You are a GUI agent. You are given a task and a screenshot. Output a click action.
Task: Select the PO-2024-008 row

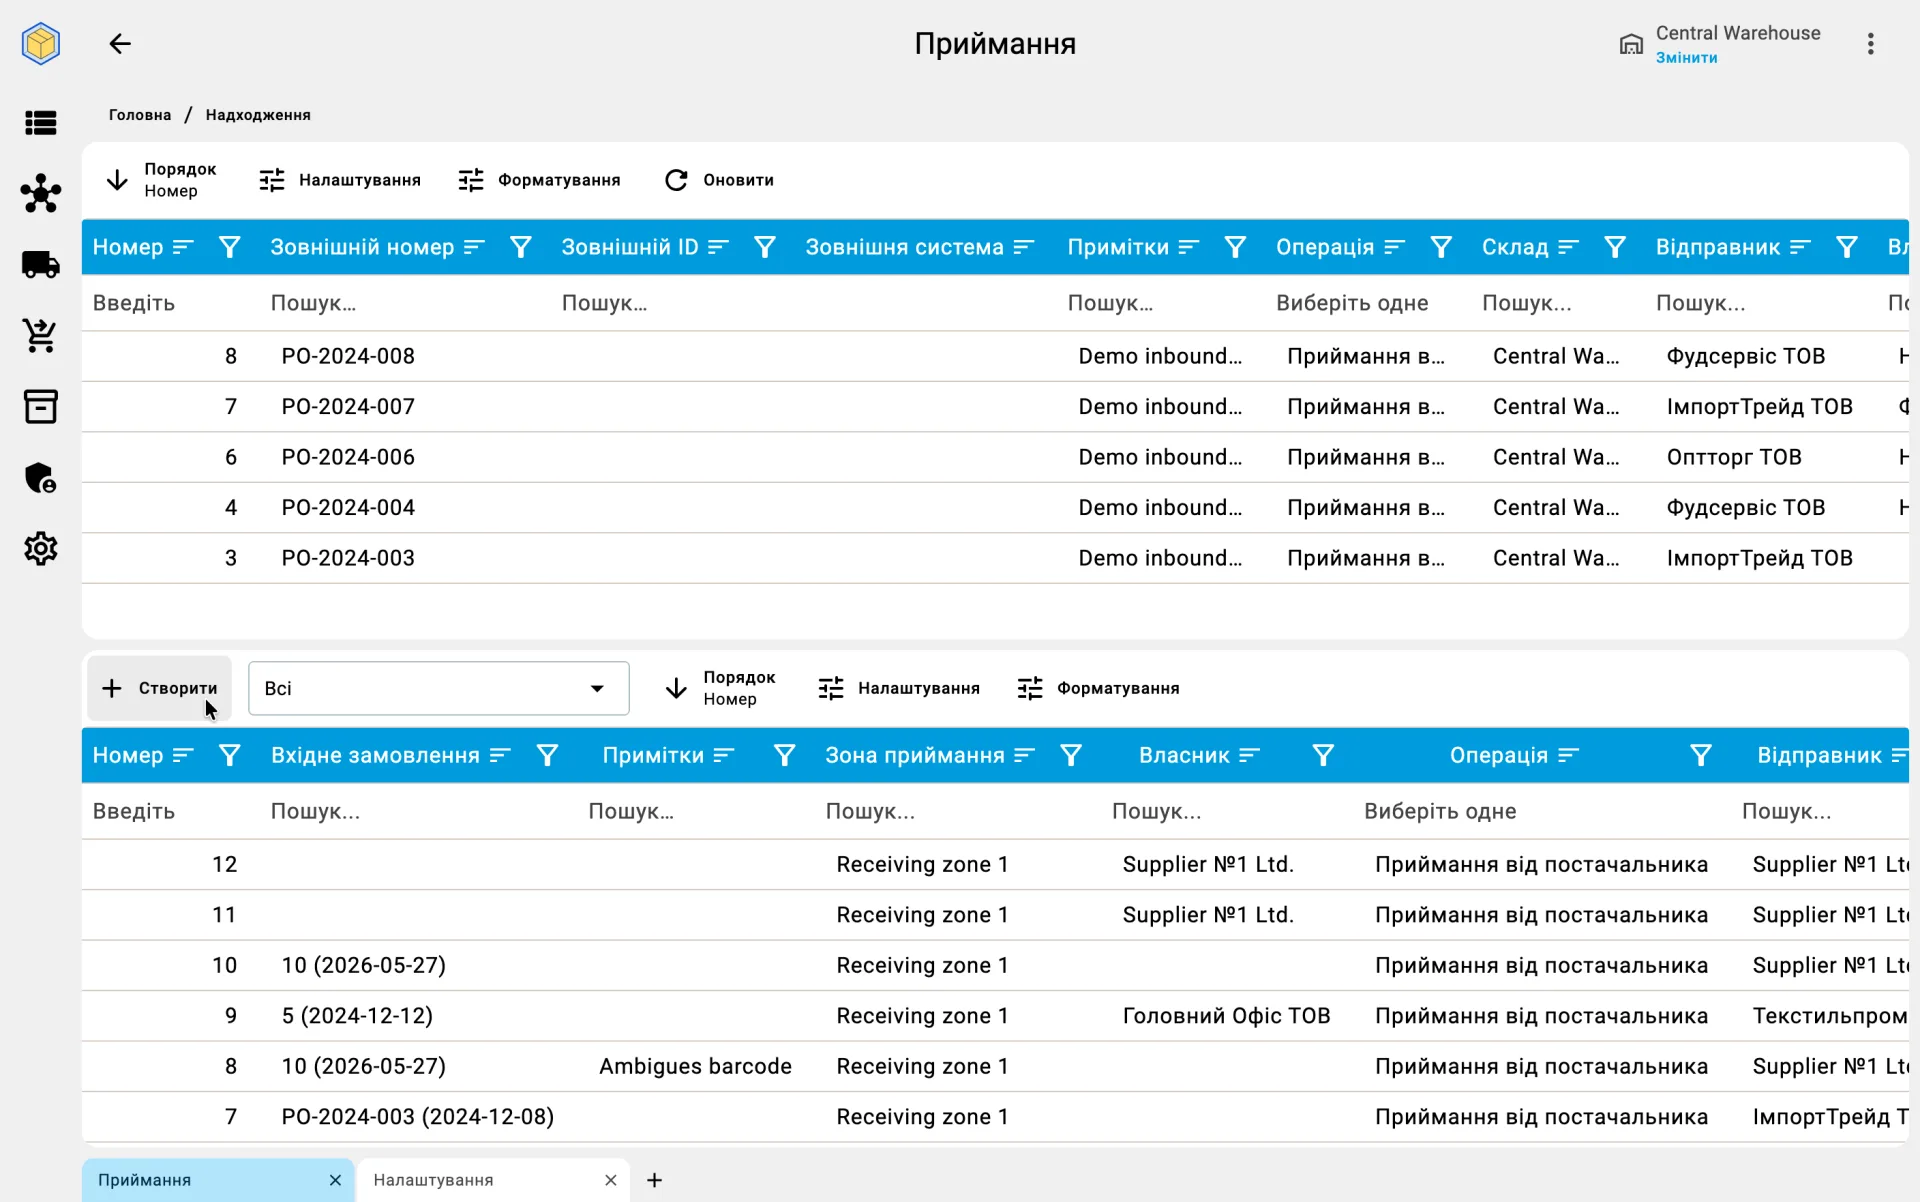[x=995, y=356]
